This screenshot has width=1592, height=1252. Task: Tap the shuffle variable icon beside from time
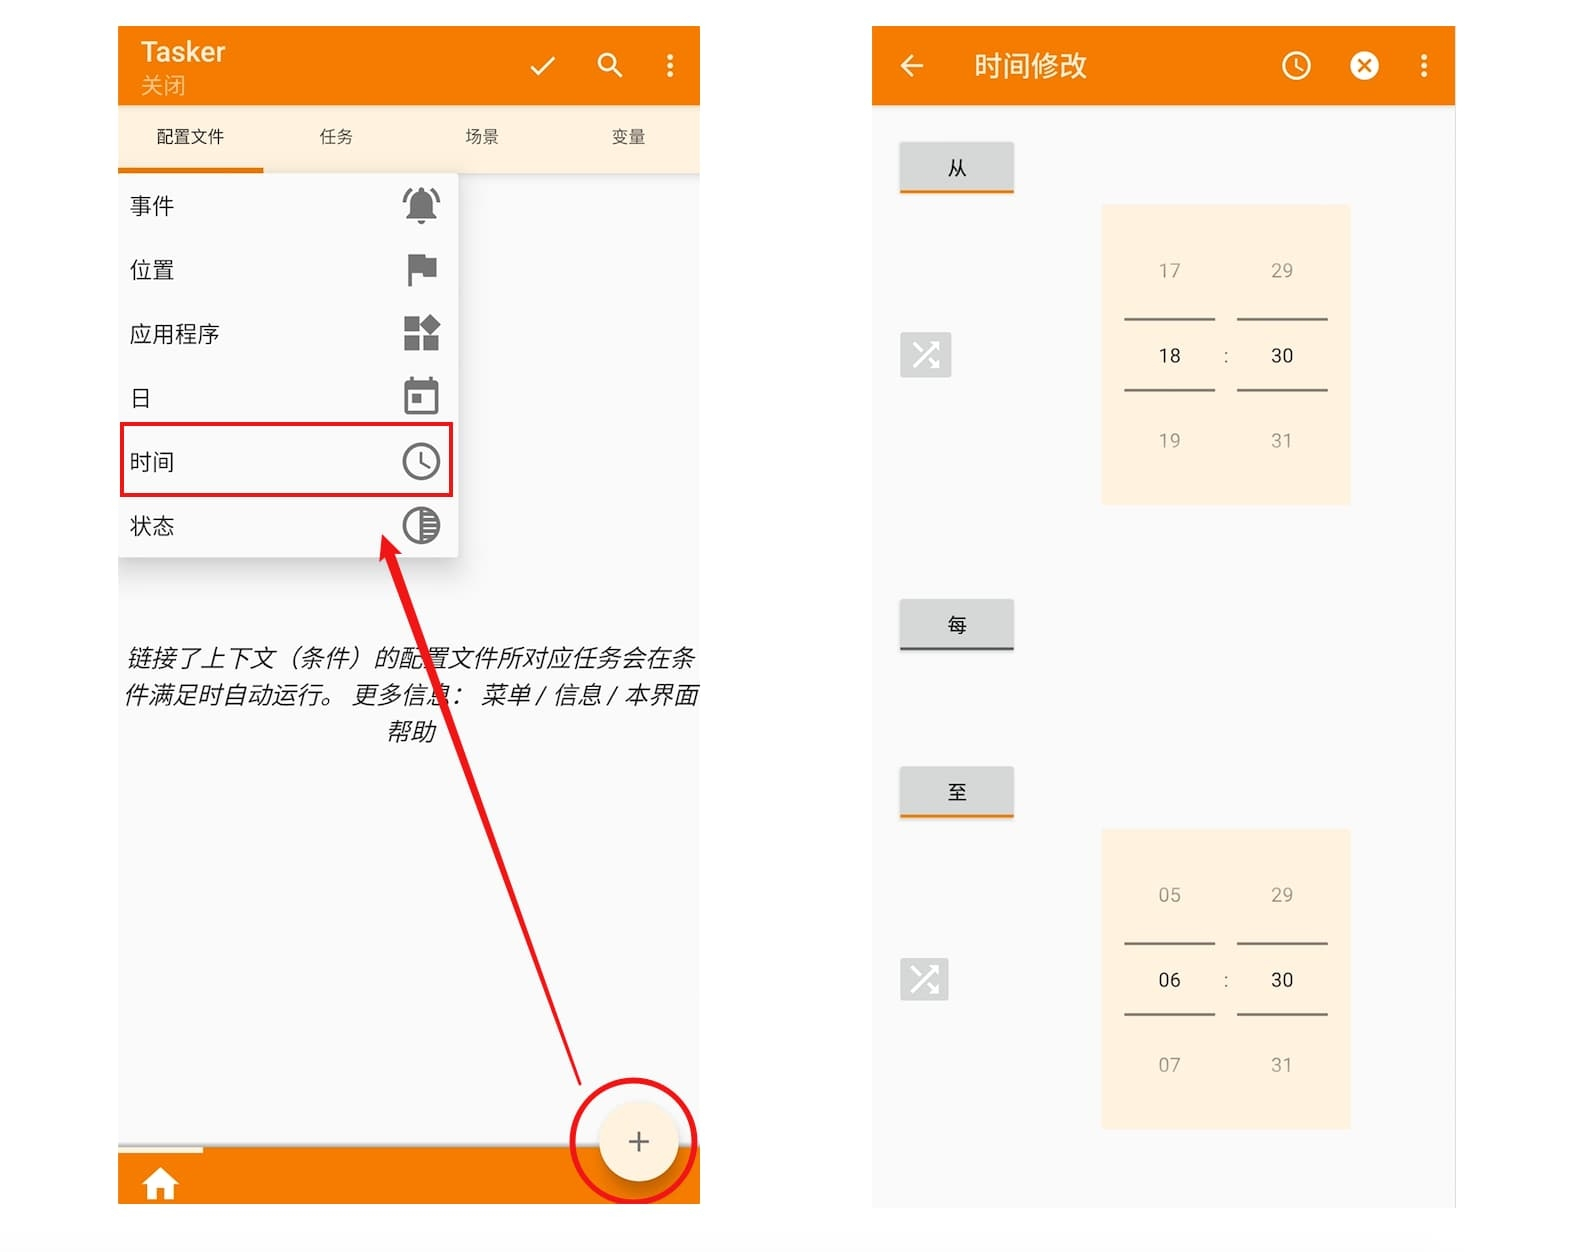926,354
